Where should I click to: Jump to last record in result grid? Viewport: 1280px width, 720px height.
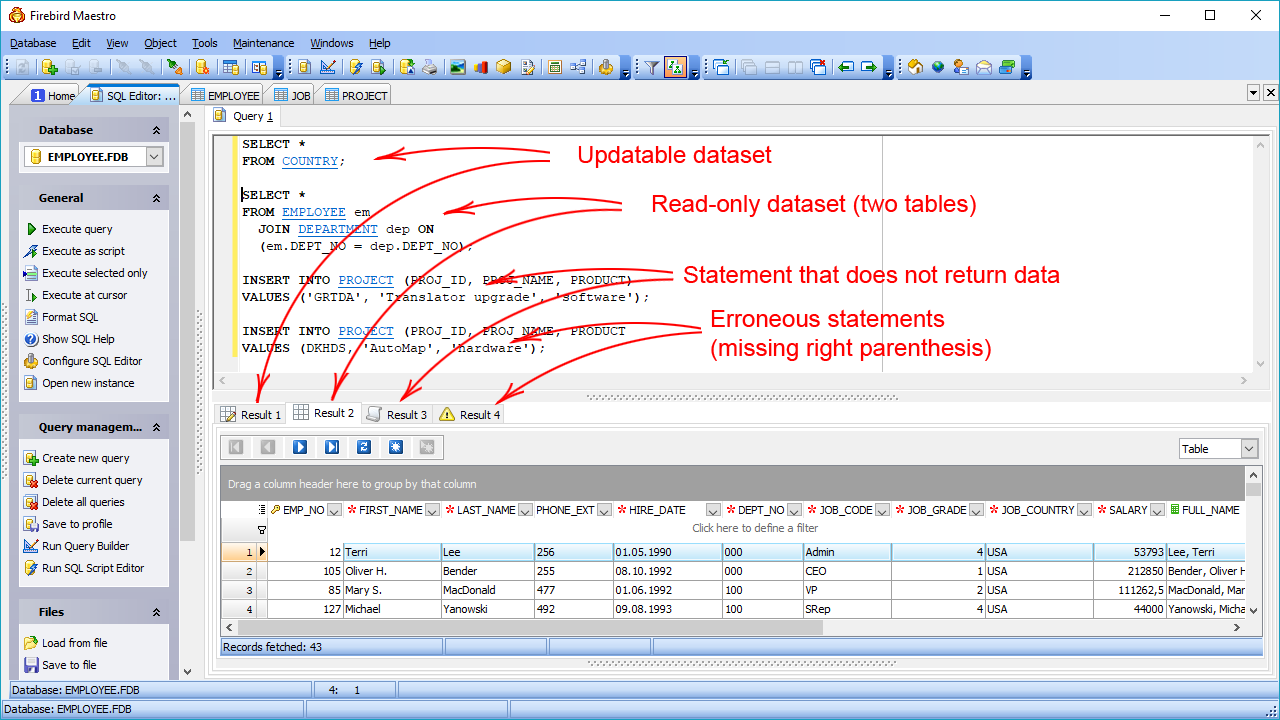coord(332,447)
